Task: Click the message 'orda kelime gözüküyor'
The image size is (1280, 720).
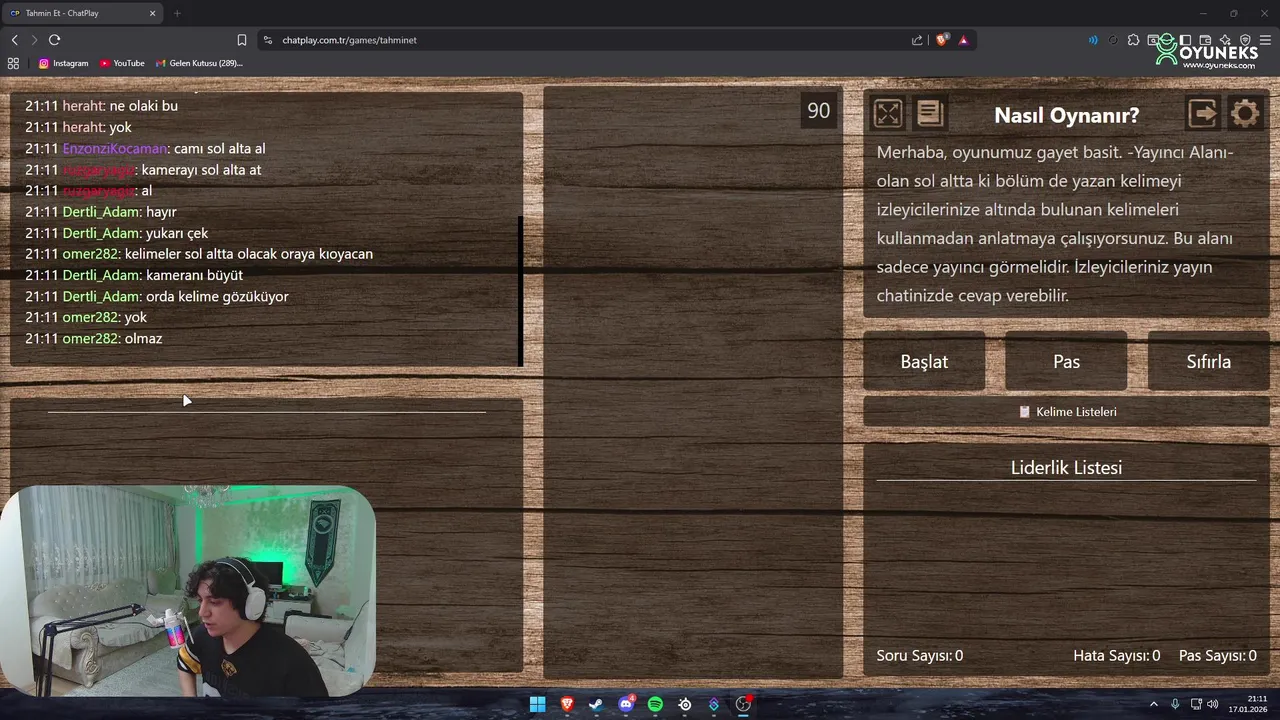Action: 217,296
